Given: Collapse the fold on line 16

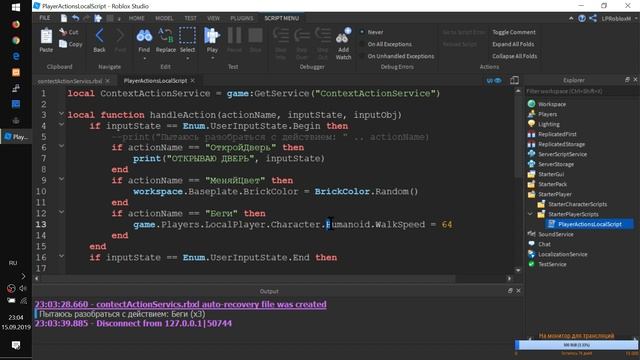Looking at the screenshot, I should click(x=61, y=256).
